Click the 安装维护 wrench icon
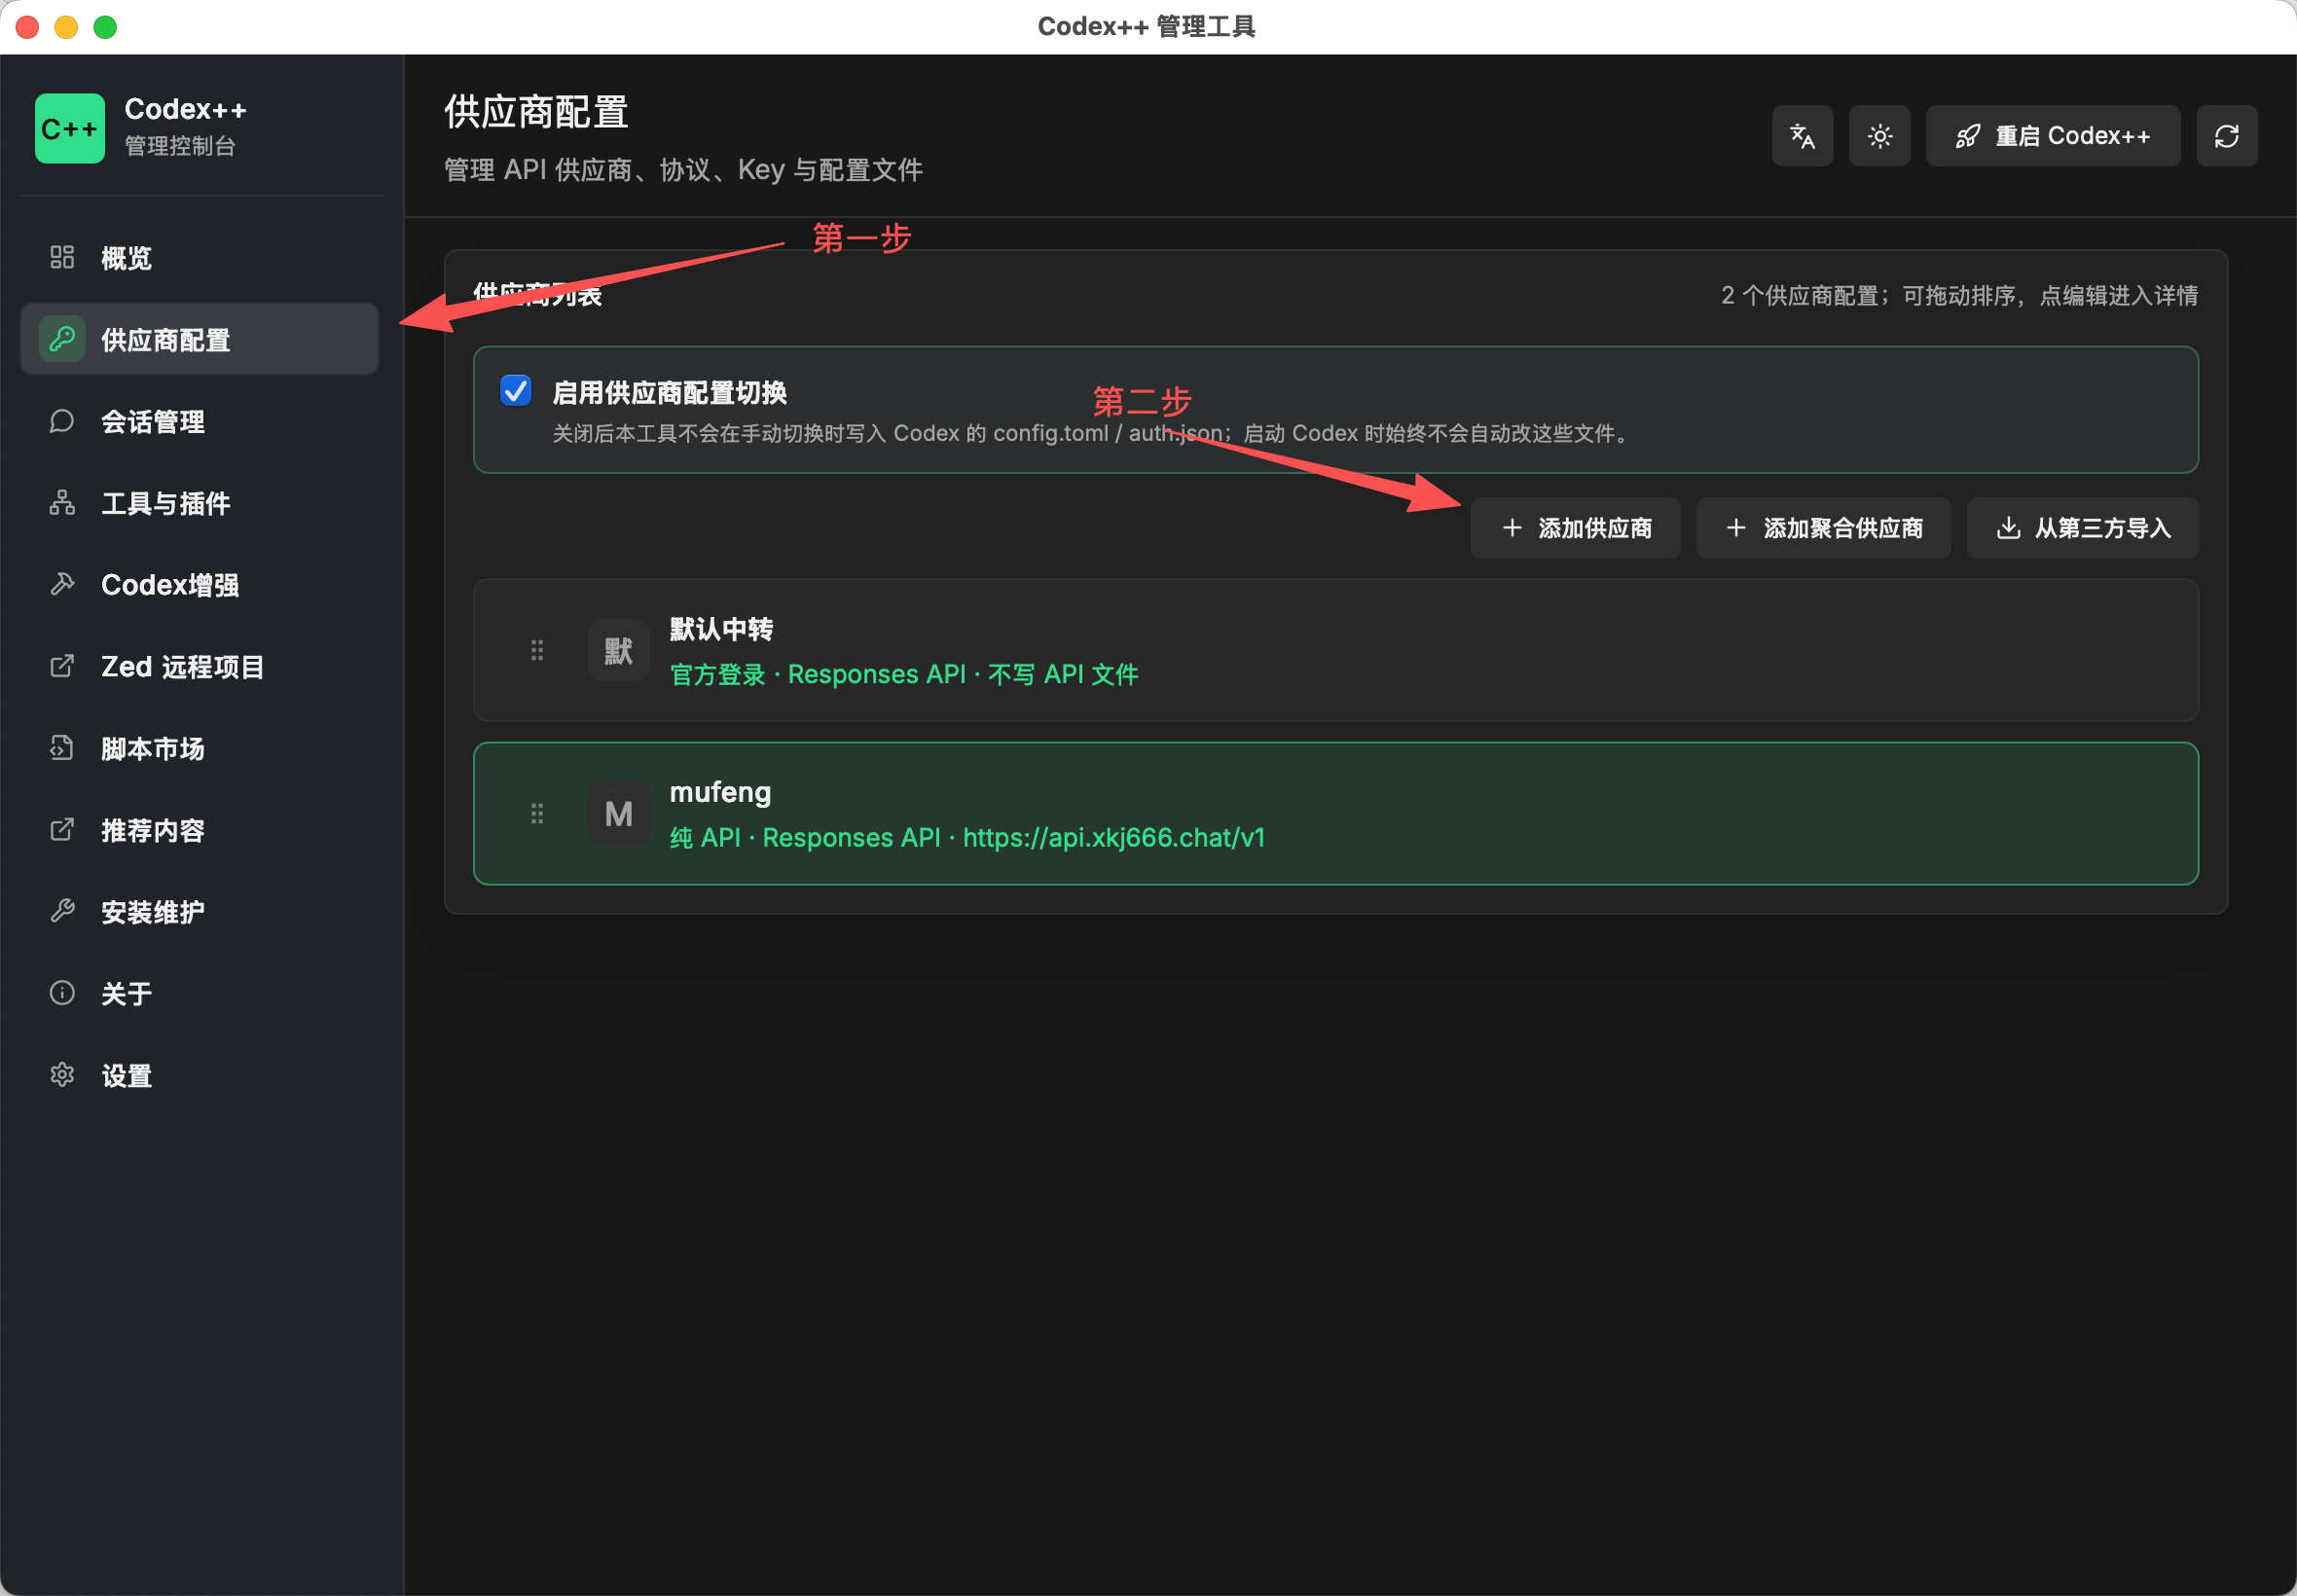2297x1596 pixels. 62,911
